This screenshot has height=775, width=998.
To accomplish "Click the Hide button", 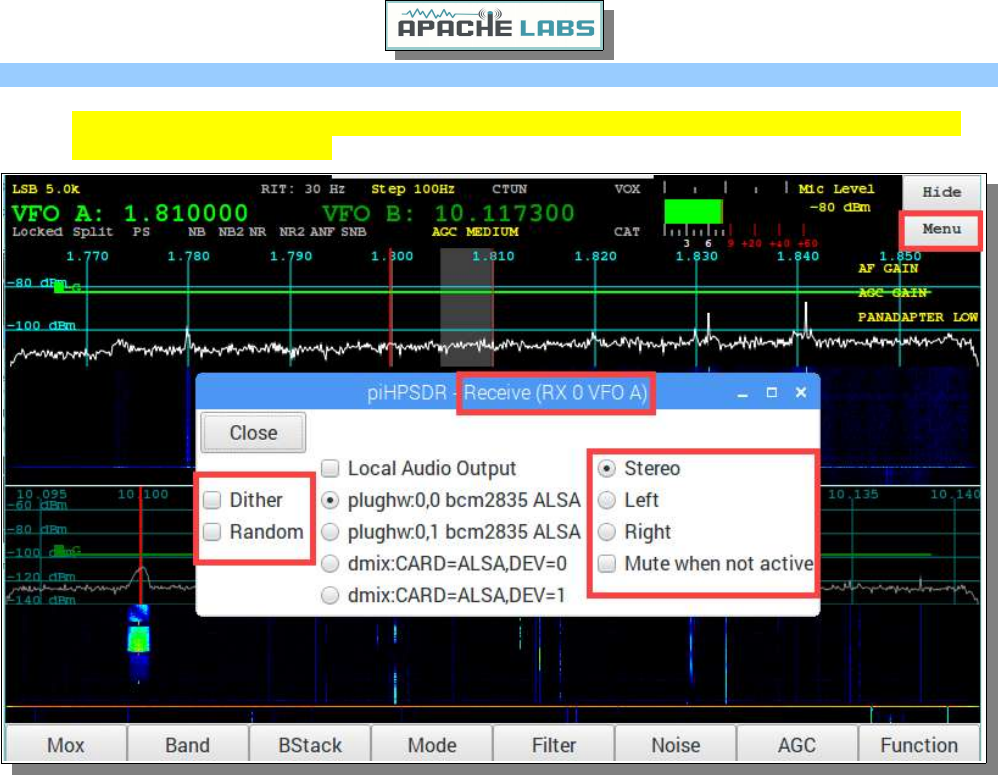I will (941, 192).
